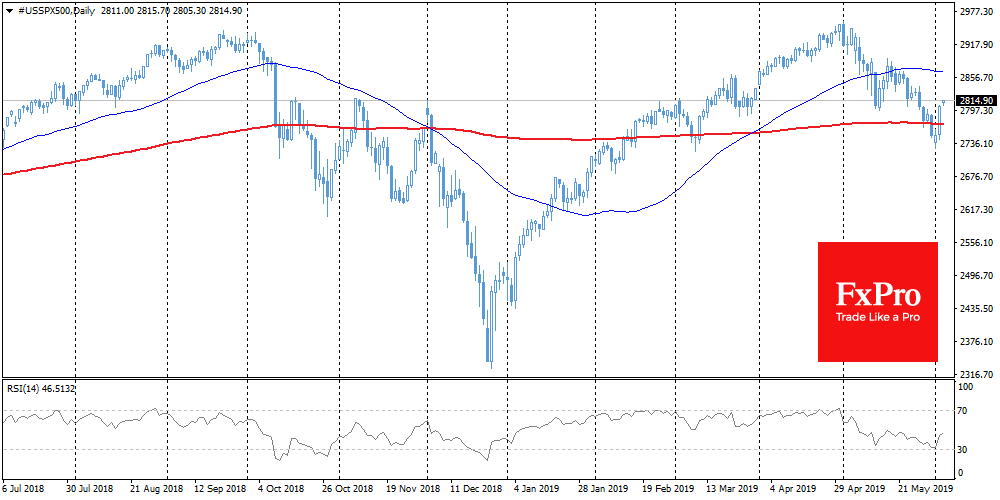
Task: Click the Trade Like a Pro tagline
Action: (877, 317)
